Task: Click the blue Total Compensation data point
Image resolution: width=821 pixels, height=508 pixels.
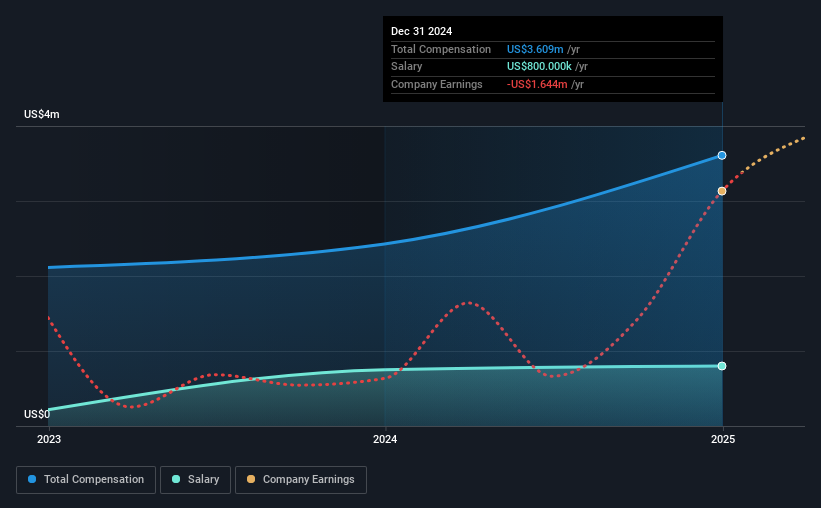Action: pos(722,156)
